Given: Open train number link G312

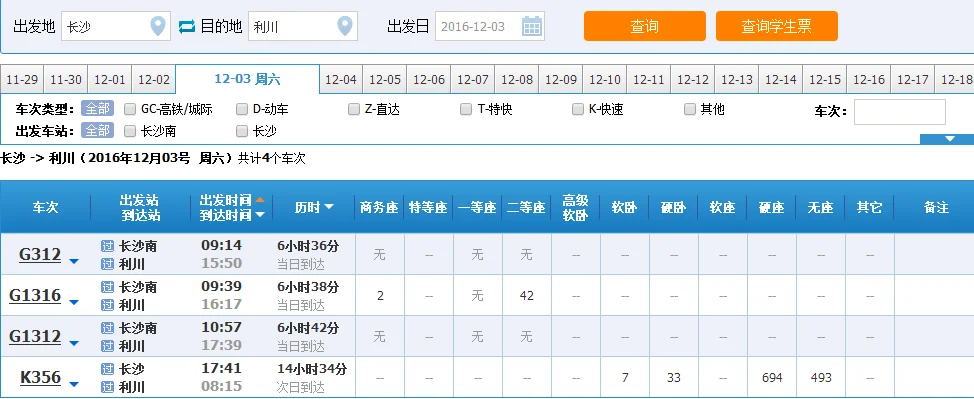Looking at the screenshot, I should pos(40,254).
